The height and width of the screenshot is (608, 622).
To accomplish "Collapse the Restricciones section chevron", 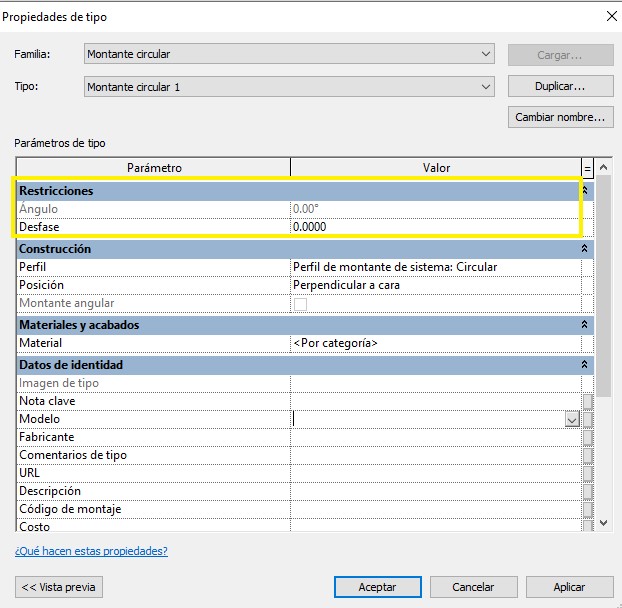I will point(585,190).
